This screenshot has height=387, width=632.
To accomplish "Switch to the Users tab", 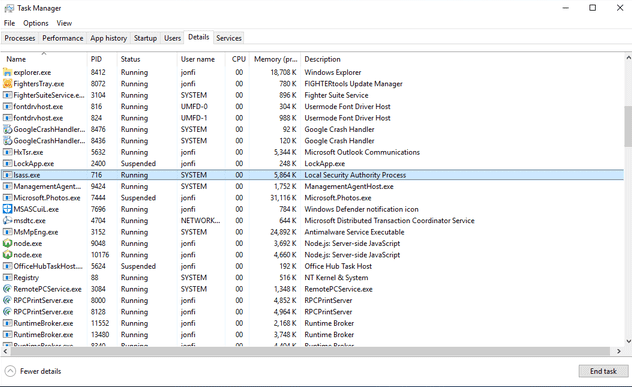I will click(173, 38).
